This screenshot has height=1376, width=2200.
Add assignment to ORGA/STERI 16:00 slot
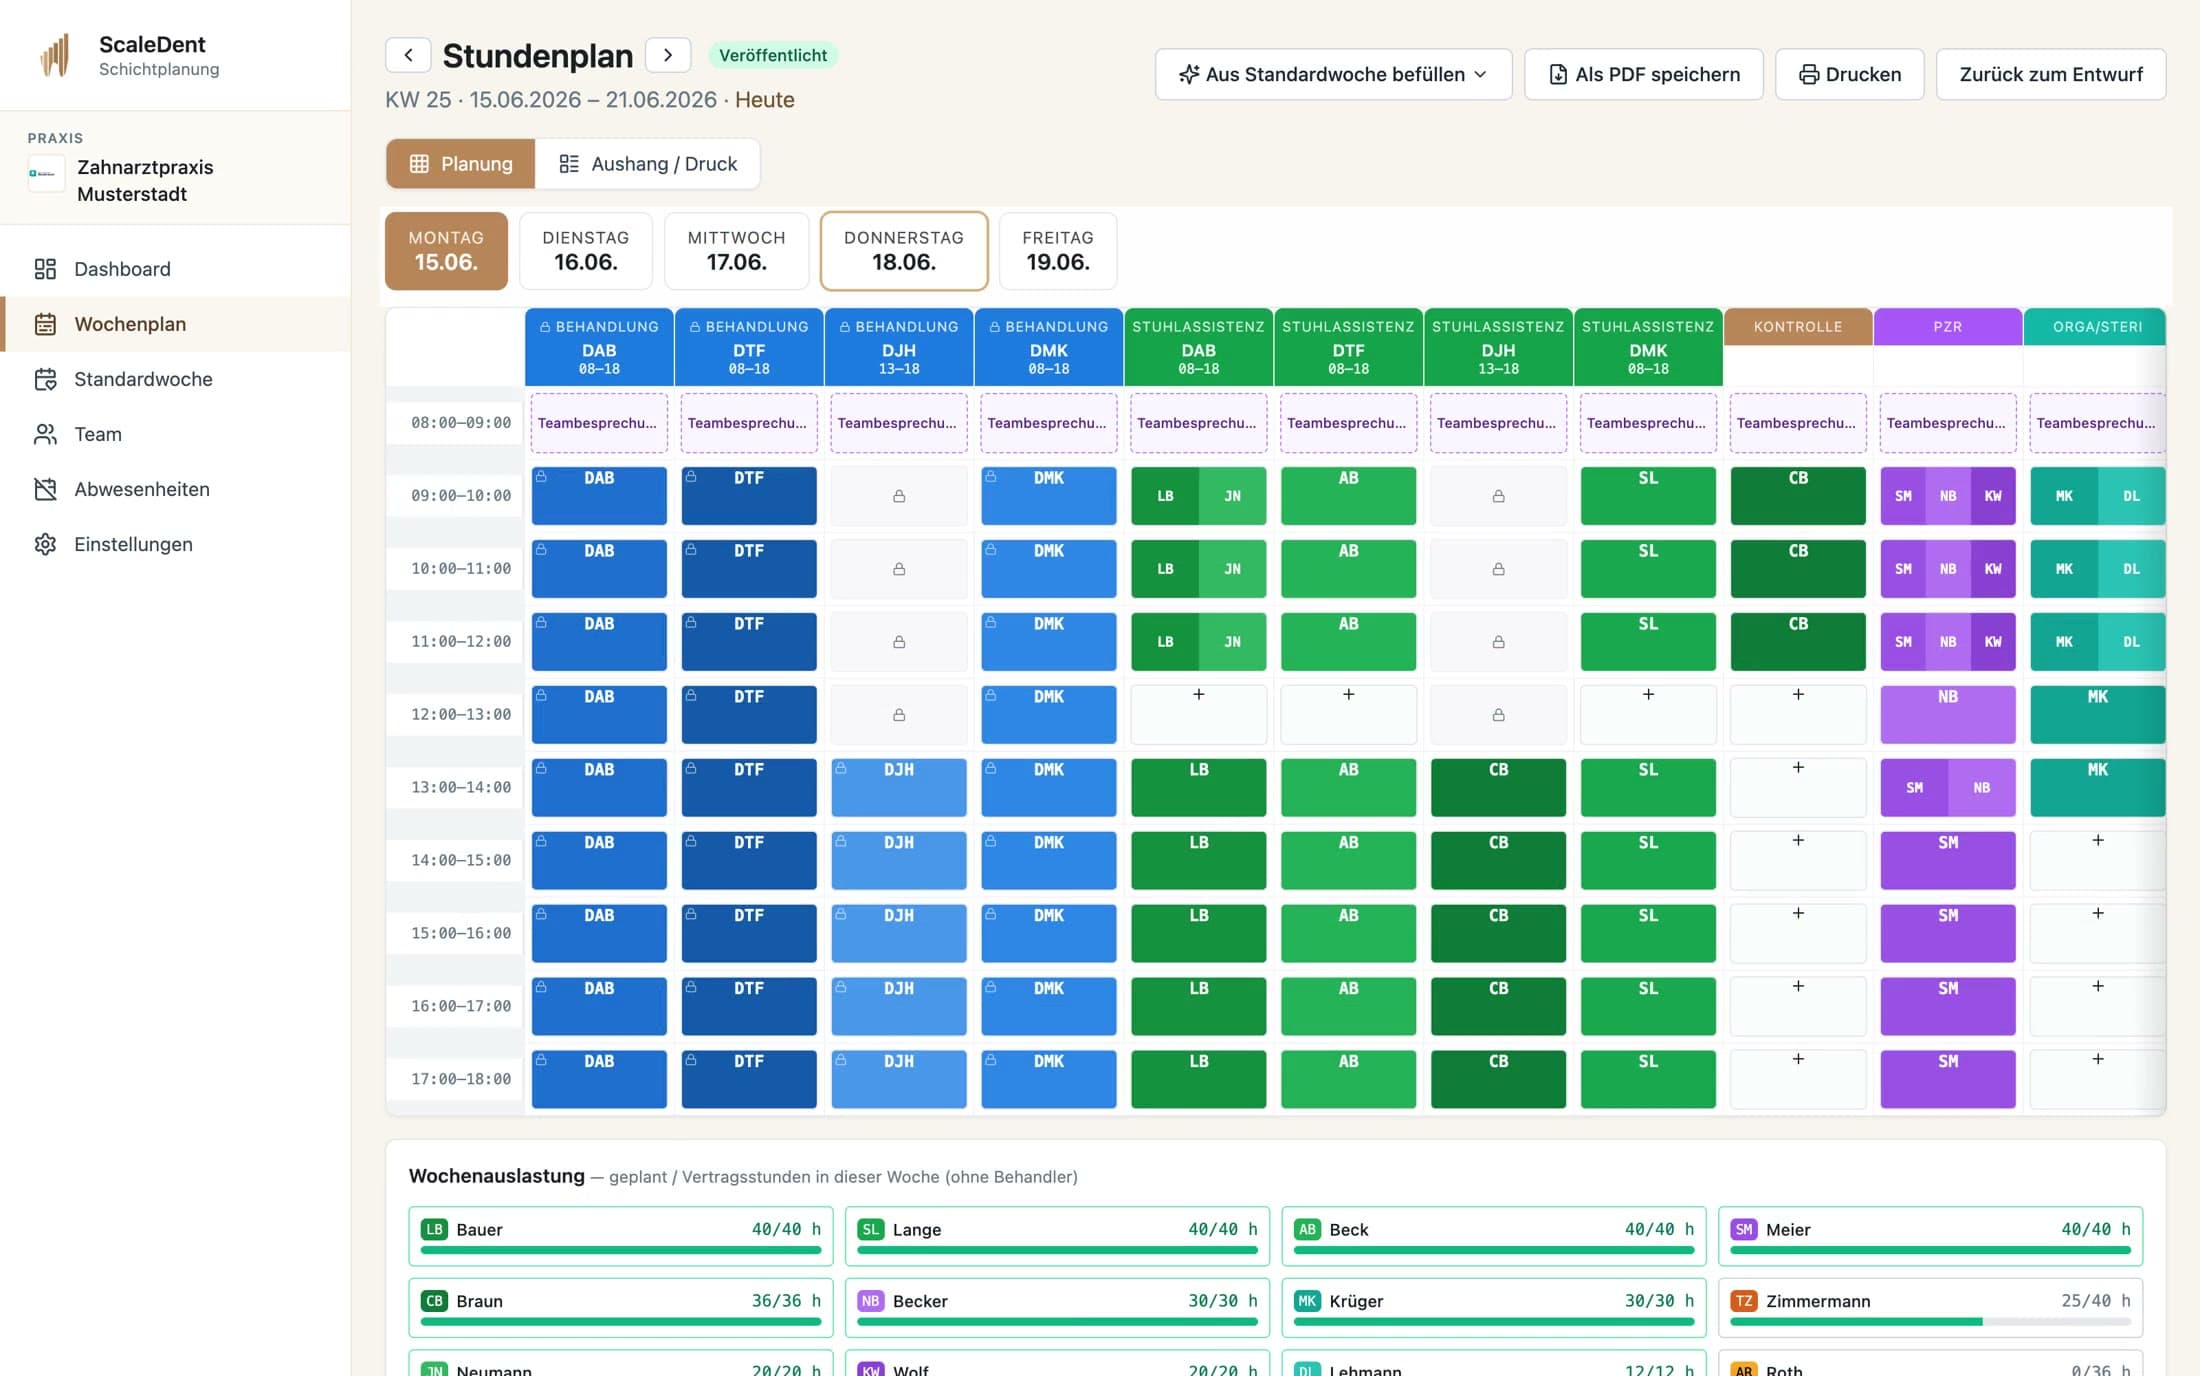2097,1007
